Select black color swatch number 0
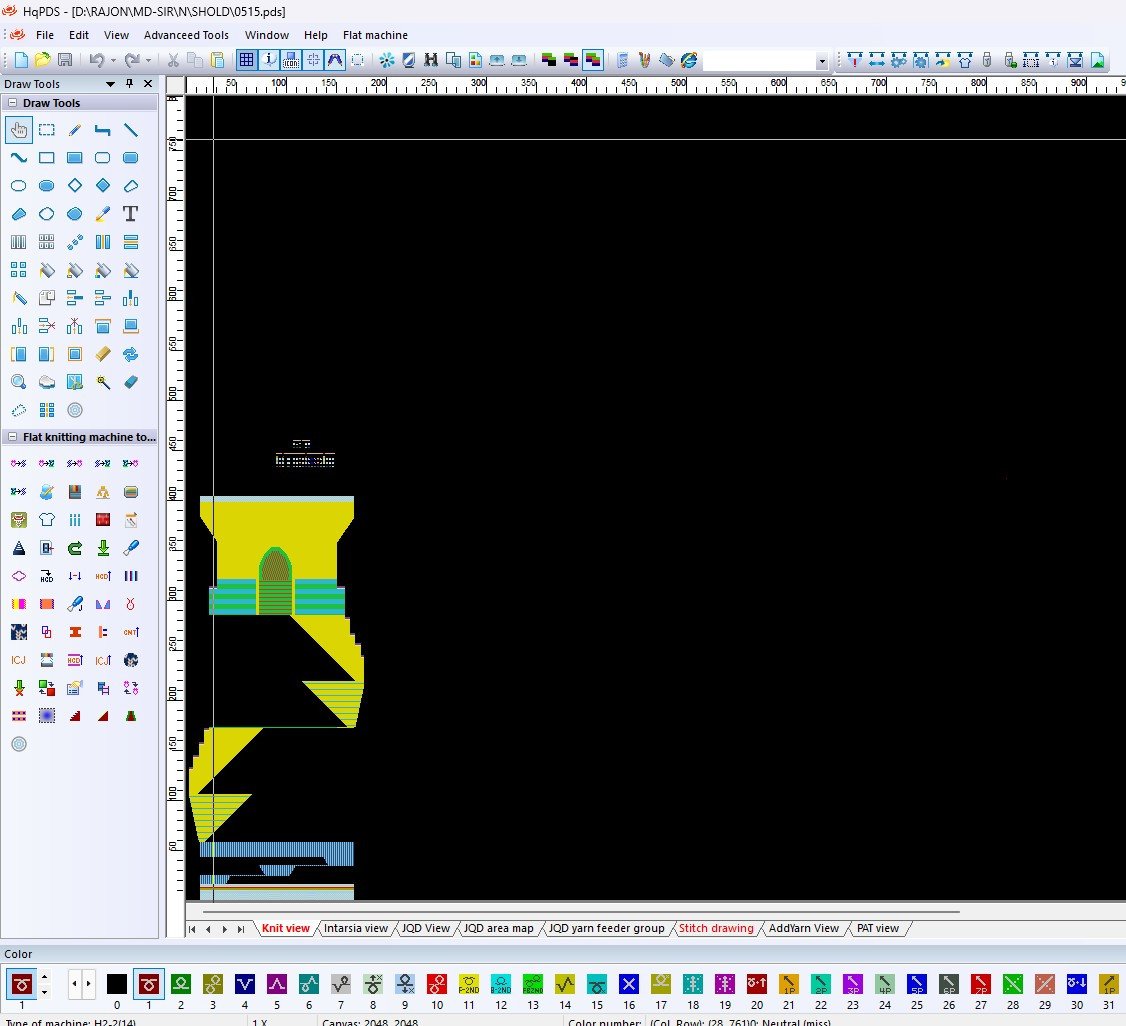 click(x=117, y=984)
